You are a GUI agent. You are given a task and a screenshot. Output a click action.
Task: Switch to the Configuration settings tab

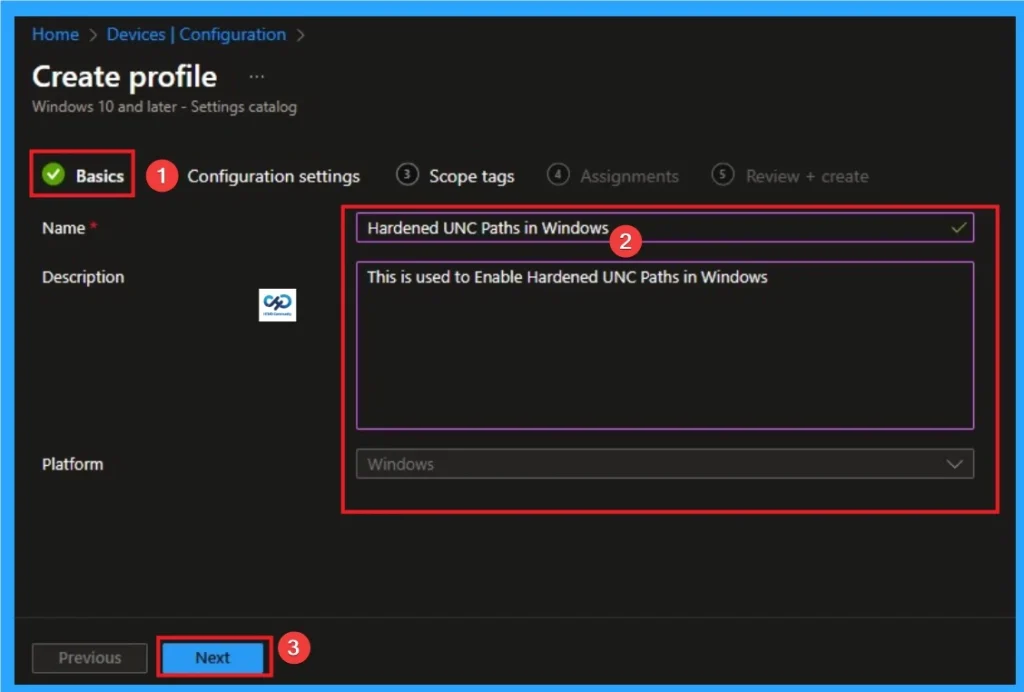click(273, 176)
